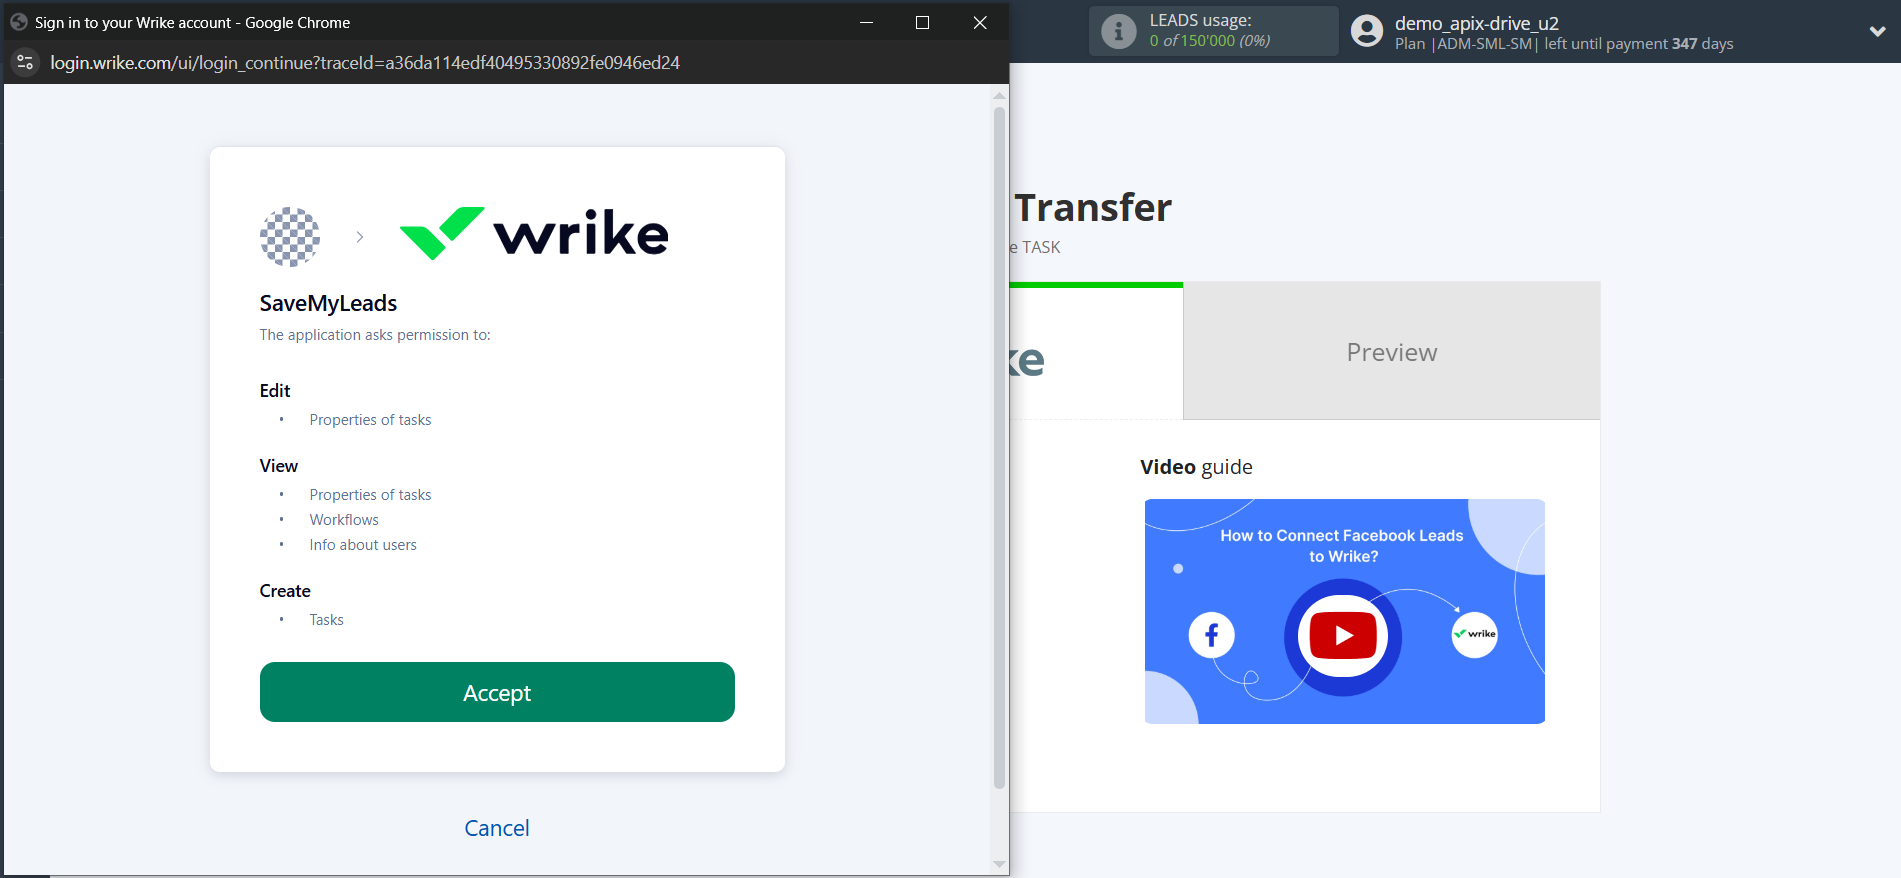
Task: Play the YouTube video guide
Action: point(1342,636)
